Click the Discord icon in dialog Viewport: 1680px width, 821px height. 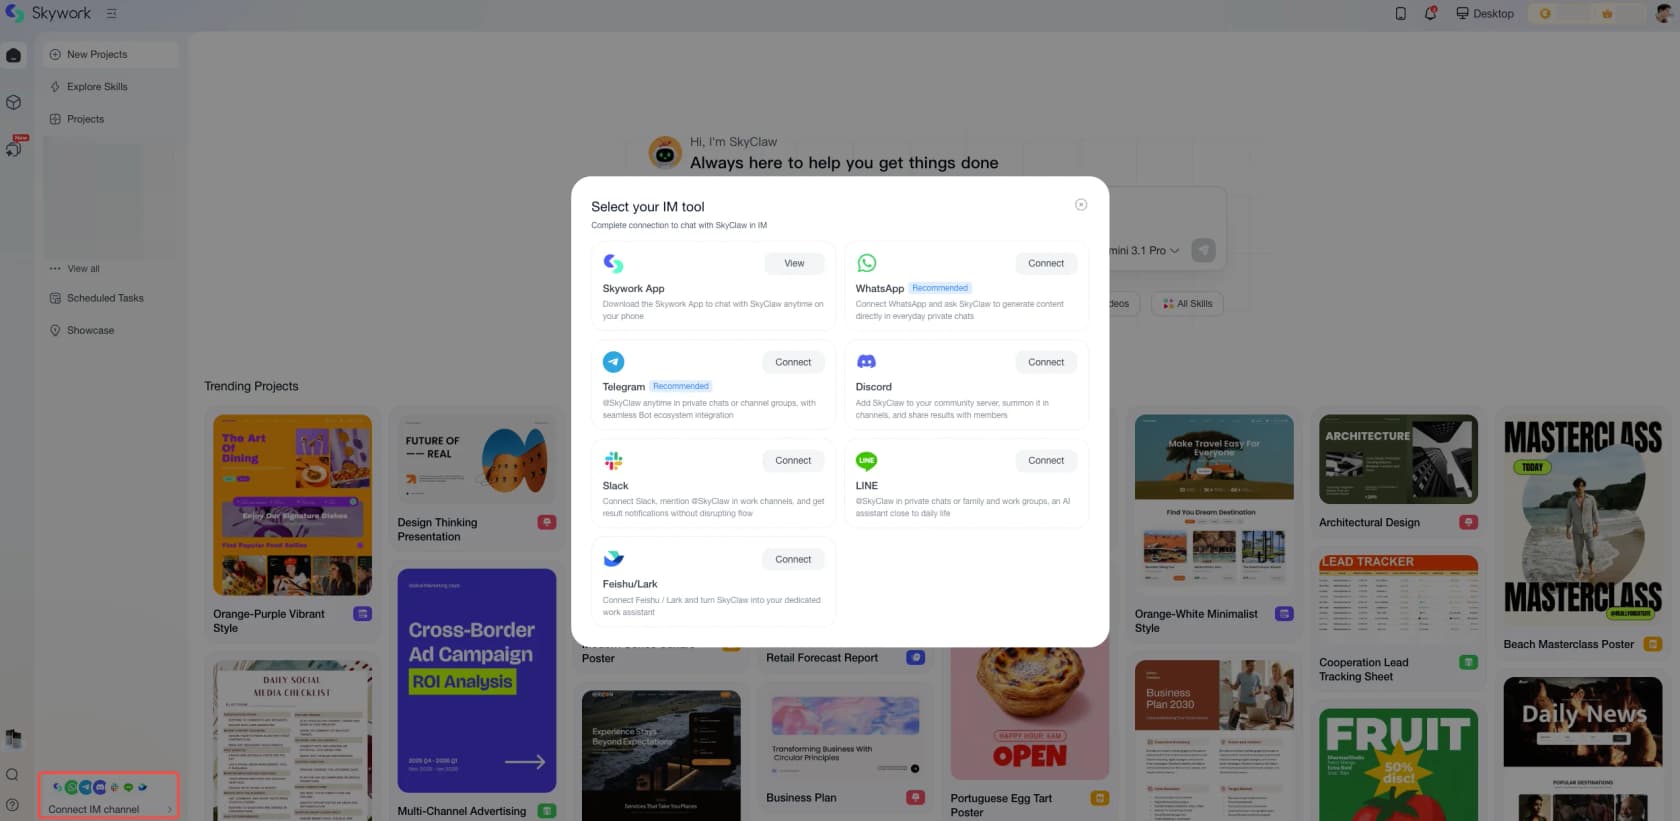point(867,361)
